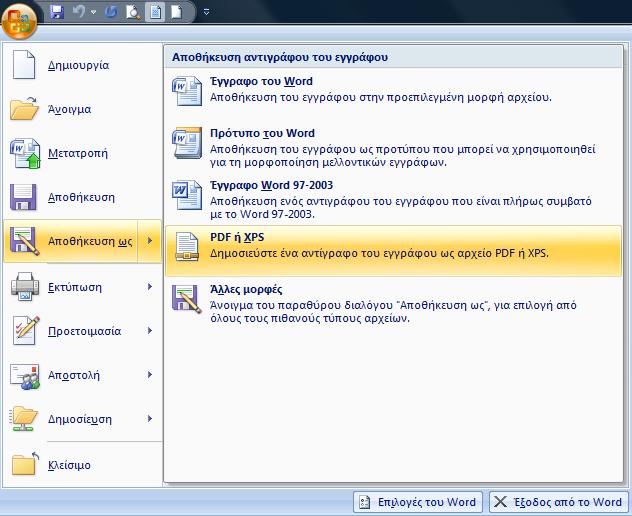This screenshot has height=516, width=632.
Task: Select the Αποστολή menu label
Action: click(74, 375)
